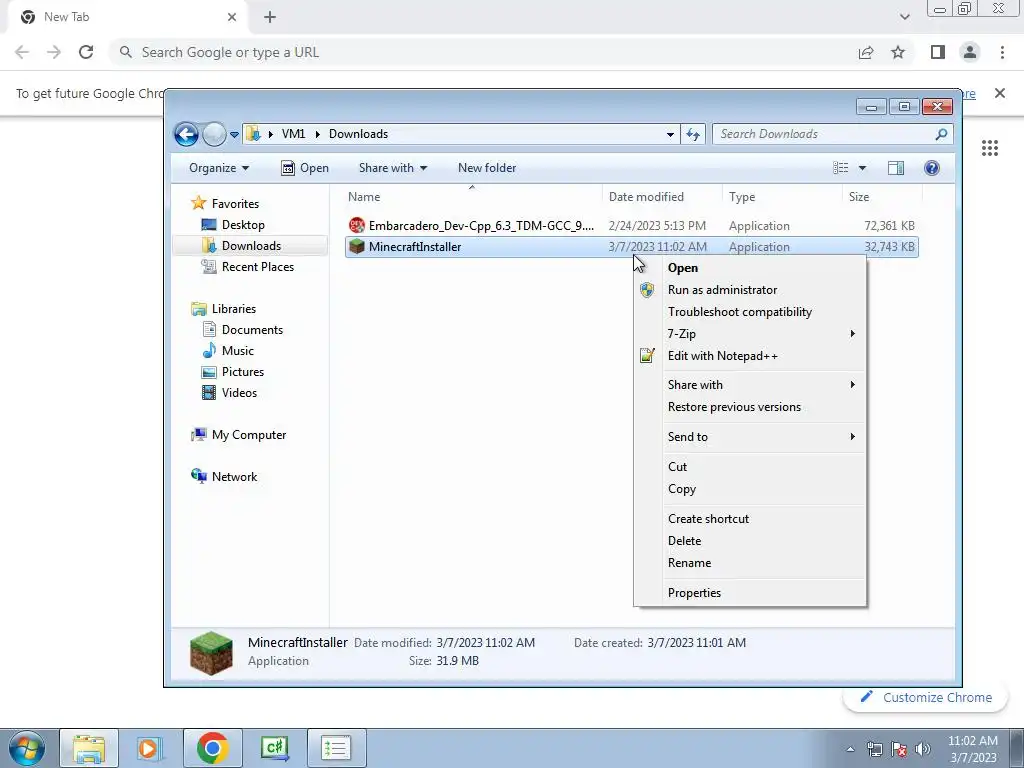This screenshot has width=1024, height=768.
Task: Click the Chrome address bar
Action: (483, 52)
